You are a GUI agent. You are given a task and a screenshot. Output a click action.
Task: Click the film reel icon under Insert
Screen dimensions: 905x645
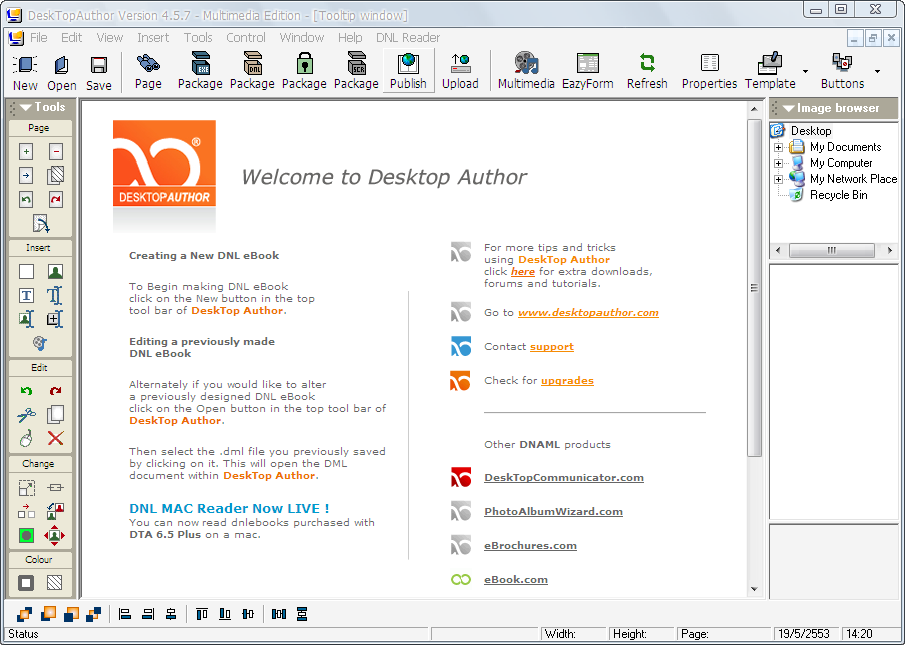click(40, 343)
